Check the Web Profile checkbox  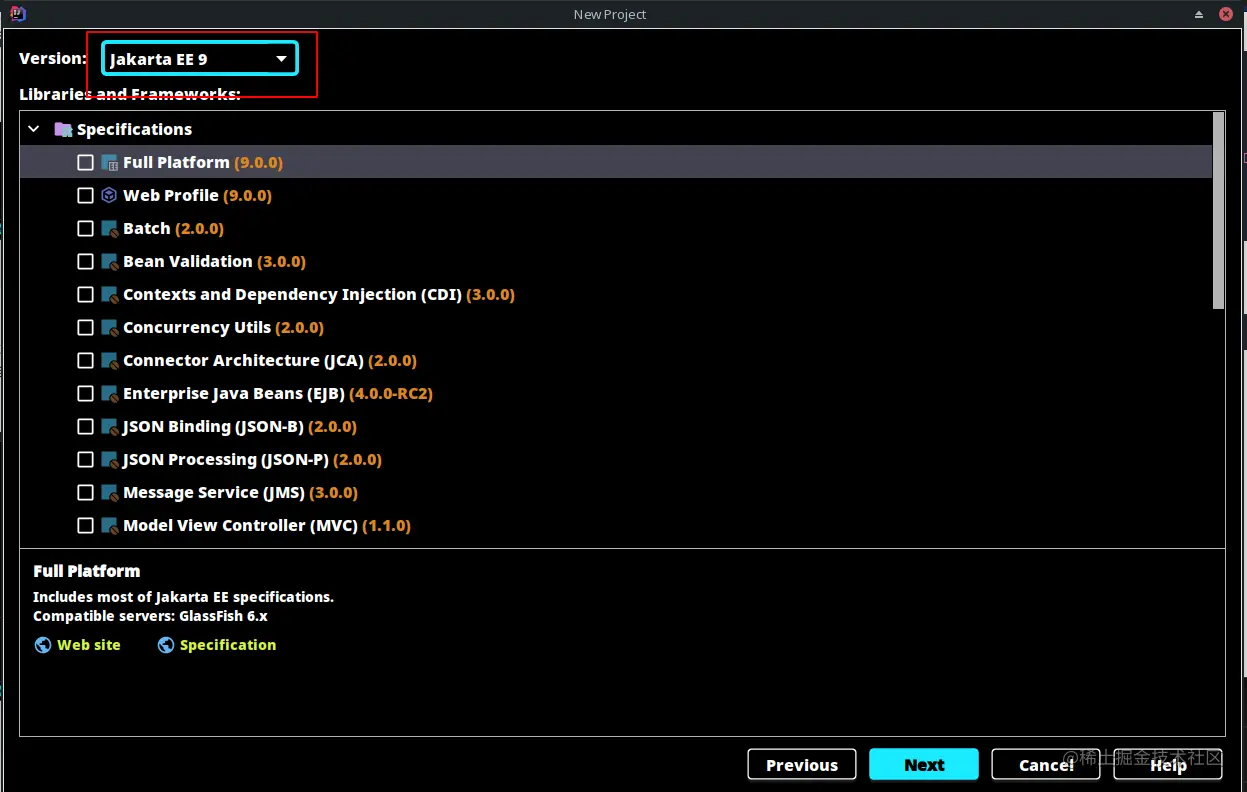point(85,195)
